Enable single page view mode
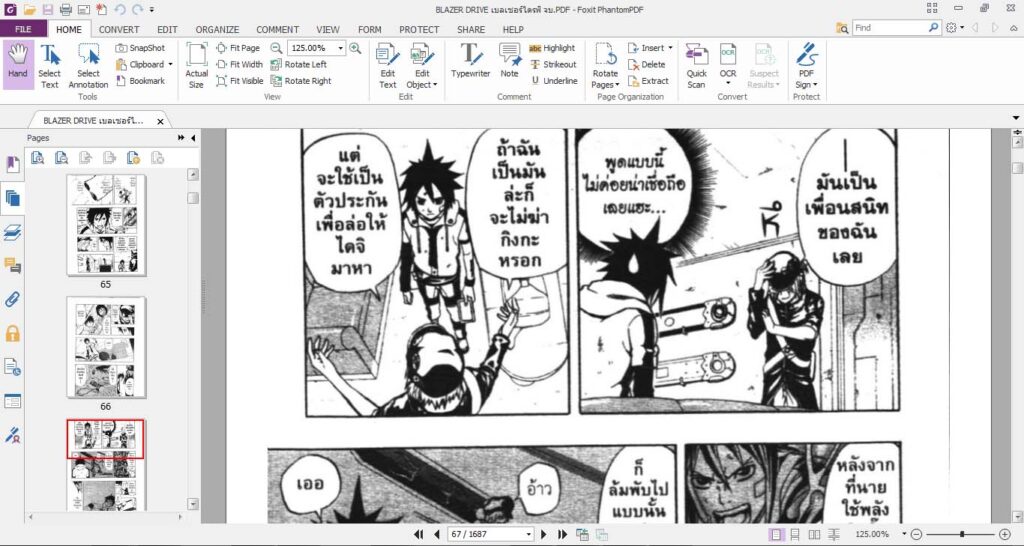The width and height of the screenshot is (1024, 546). coord(775,534)
